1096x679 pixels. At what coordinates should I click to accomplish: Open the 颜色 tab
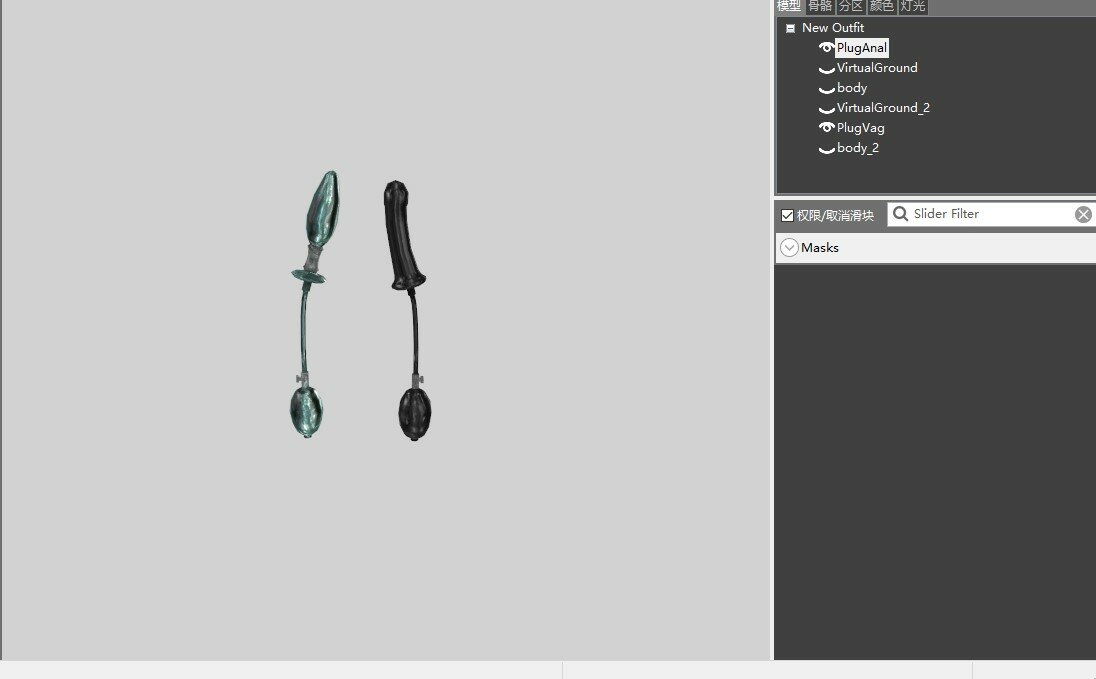(882, 6)
